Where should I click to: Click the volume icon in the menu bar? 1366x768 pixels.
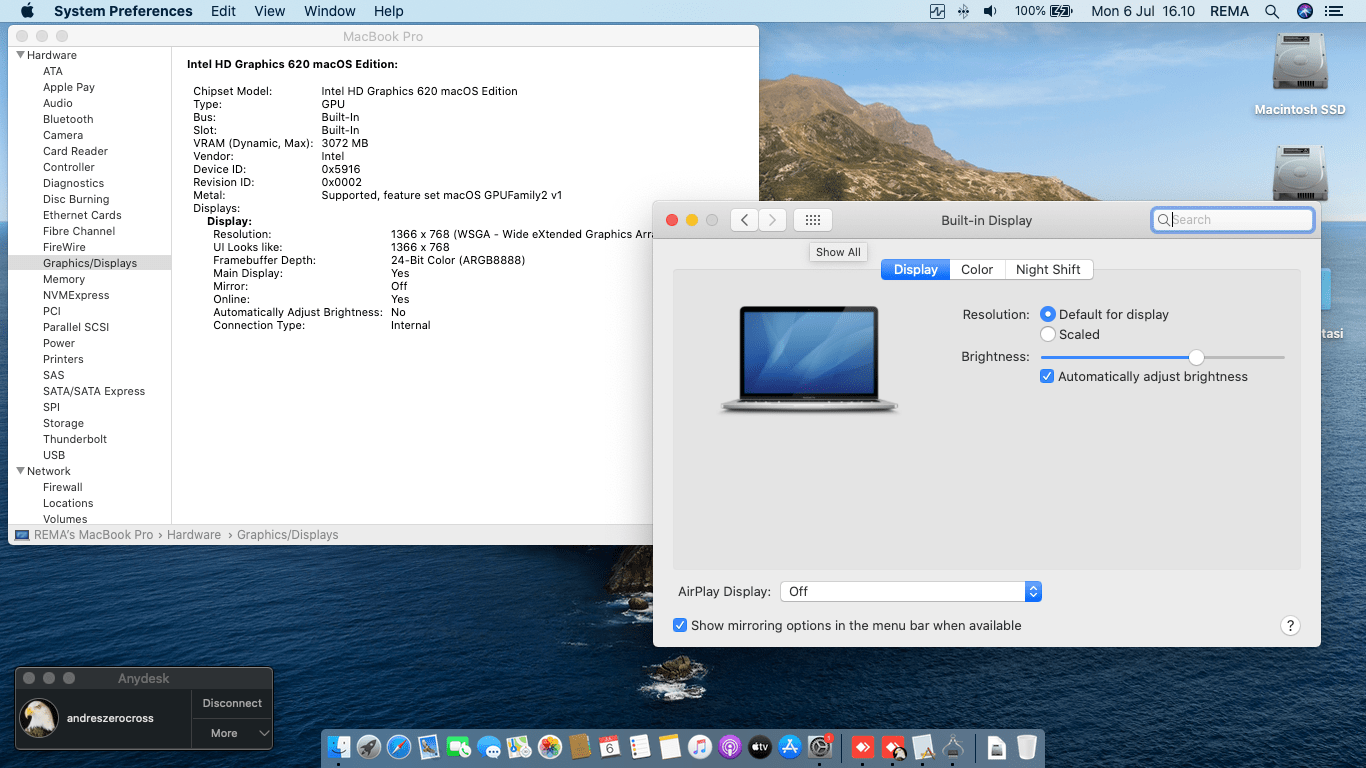[990, 11]
